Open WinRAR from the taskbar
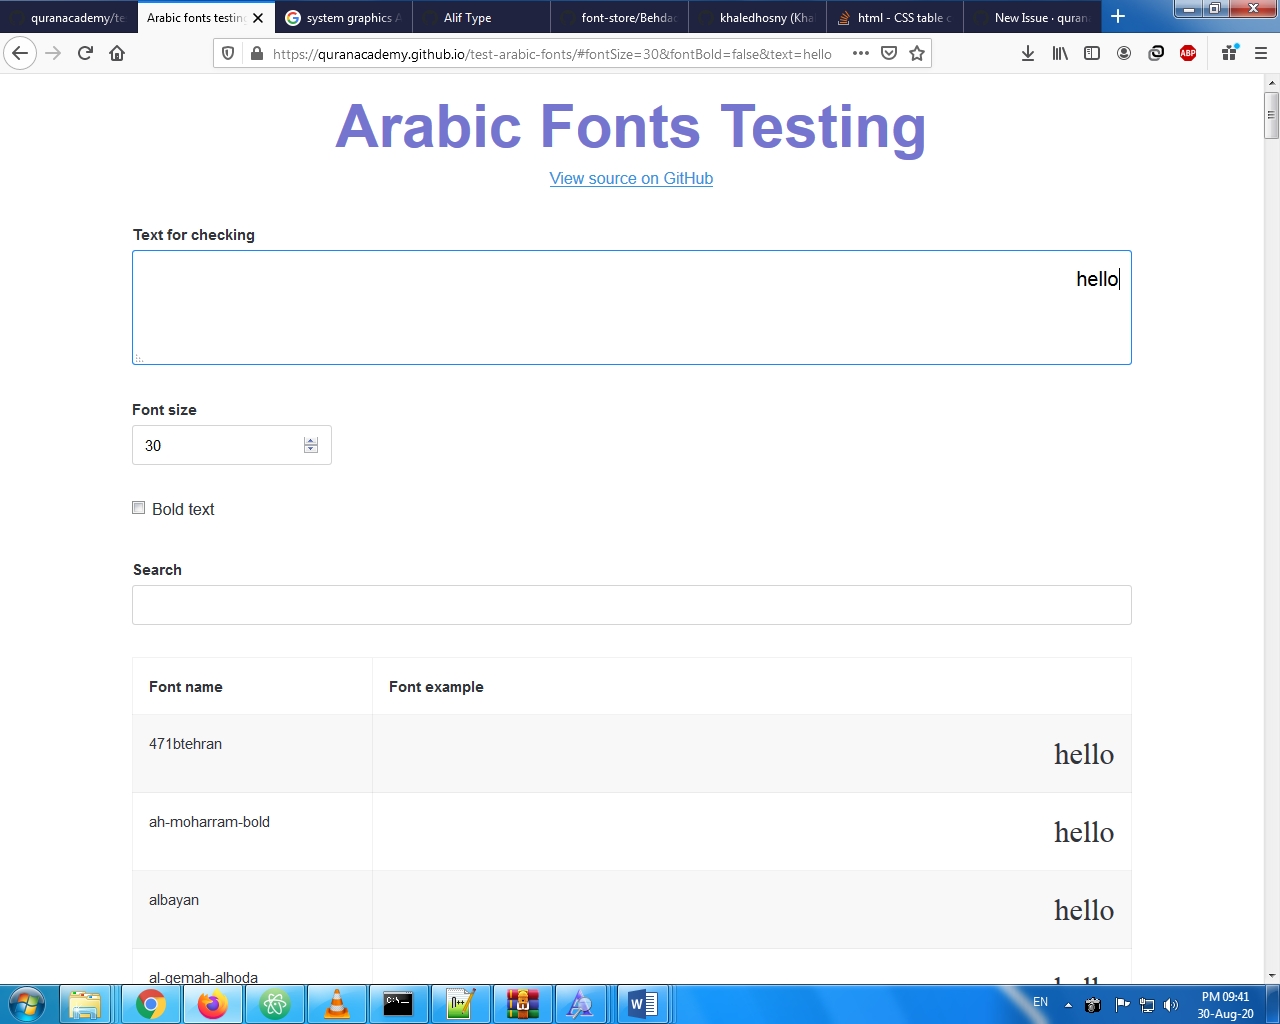This screenshot has width=1280, height=1024. pyautogui.click(x=523, y=1004)
